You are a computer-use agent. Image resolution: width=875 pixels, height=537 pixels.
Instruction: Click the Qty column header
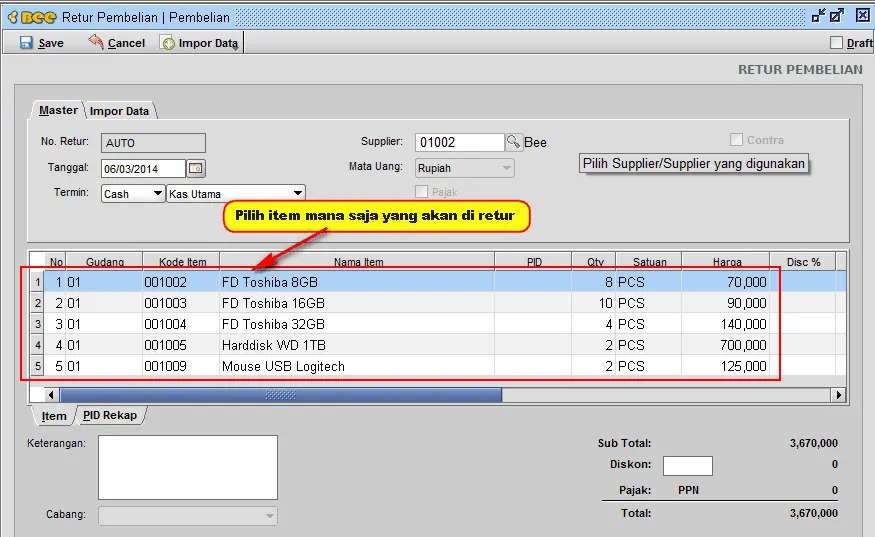tap(594, 261)
